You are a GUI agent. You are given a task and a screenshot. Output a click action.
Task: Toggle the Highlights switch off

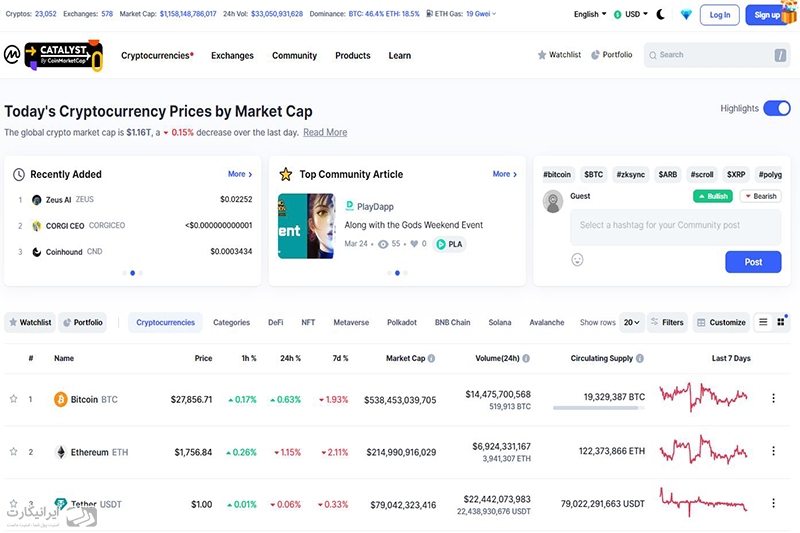[777, 108]
